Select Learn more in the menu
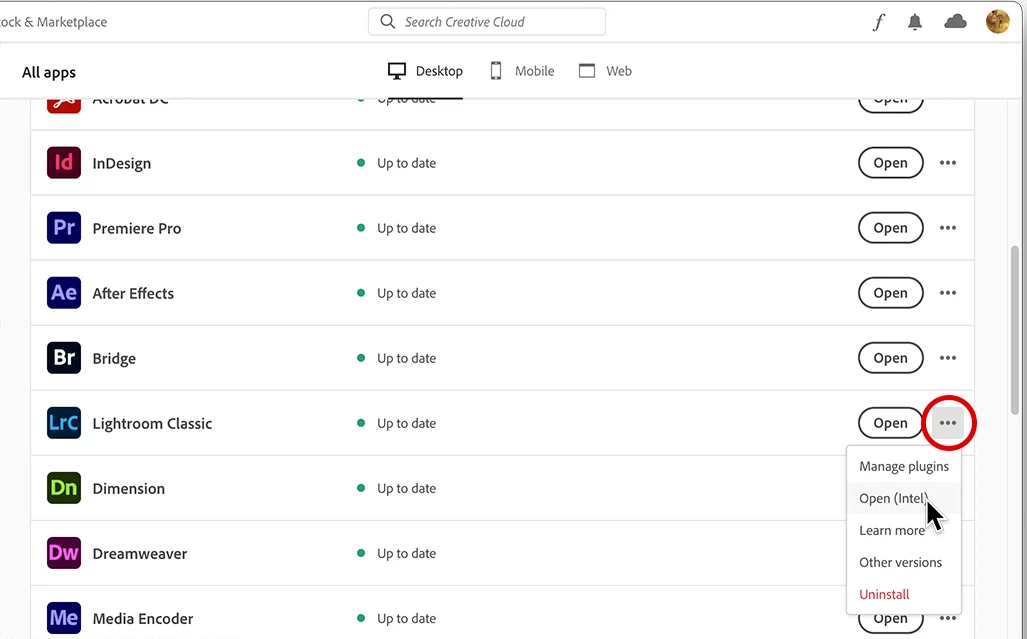This screenshot has width=1027, height=639. pos(904,530)
